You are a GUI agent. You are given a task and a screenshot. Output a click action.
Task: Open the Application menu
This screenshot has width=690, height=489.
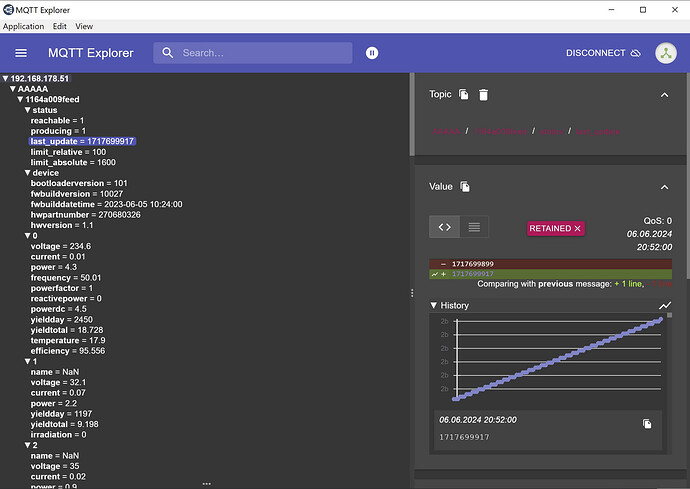[23, 26]
